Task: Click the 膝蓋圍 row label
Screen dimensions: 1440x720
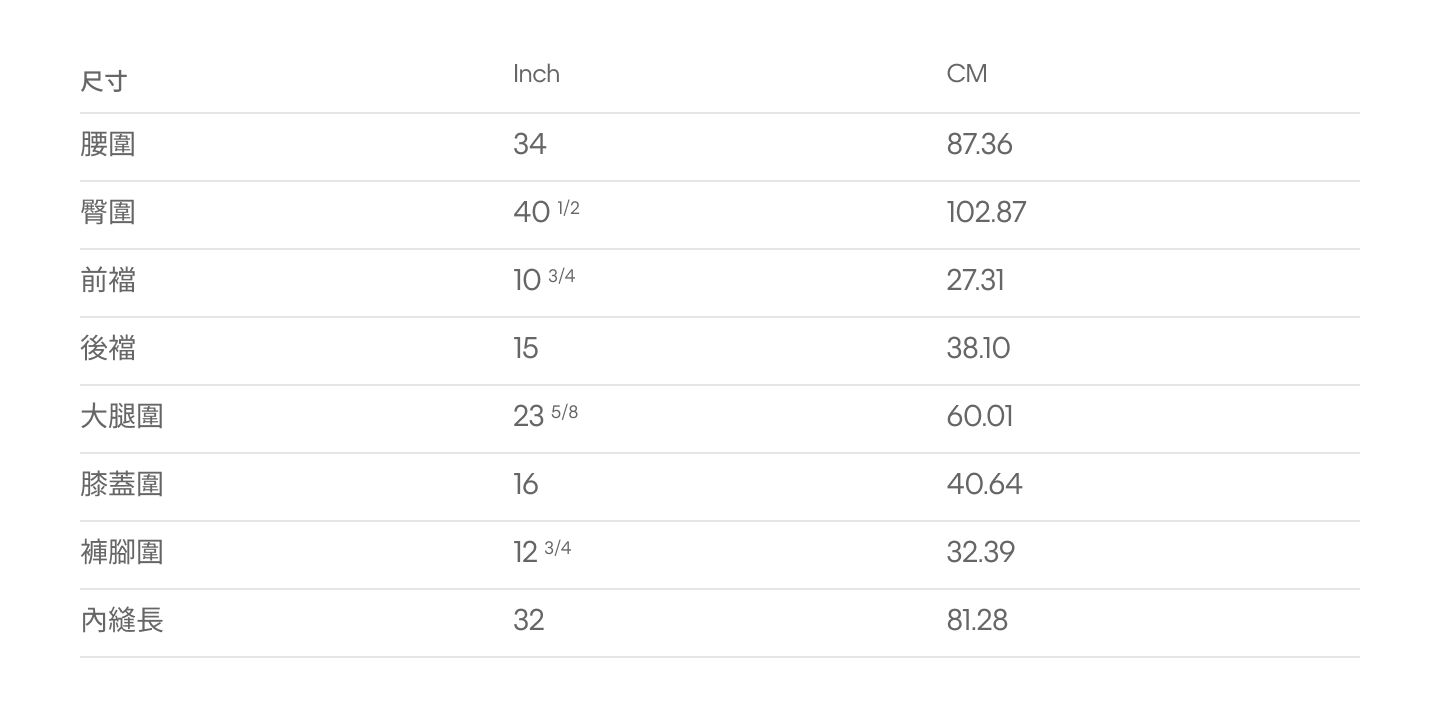Action: (x=122, y=485)
